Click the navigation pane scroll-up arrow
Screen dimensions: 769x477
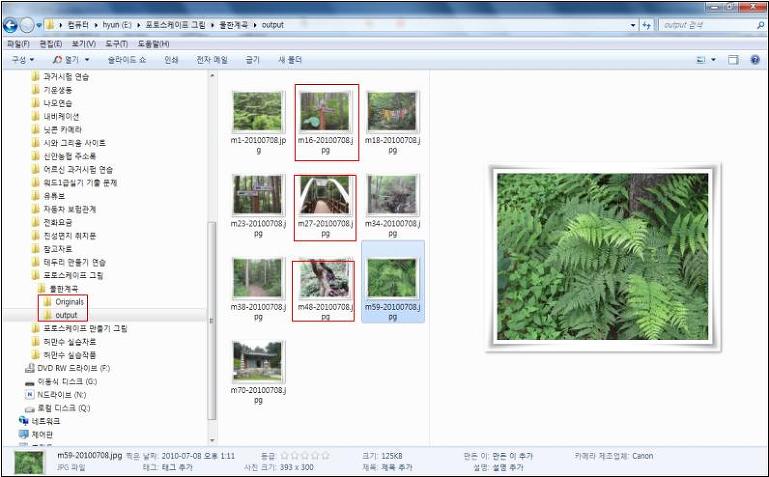212,76
